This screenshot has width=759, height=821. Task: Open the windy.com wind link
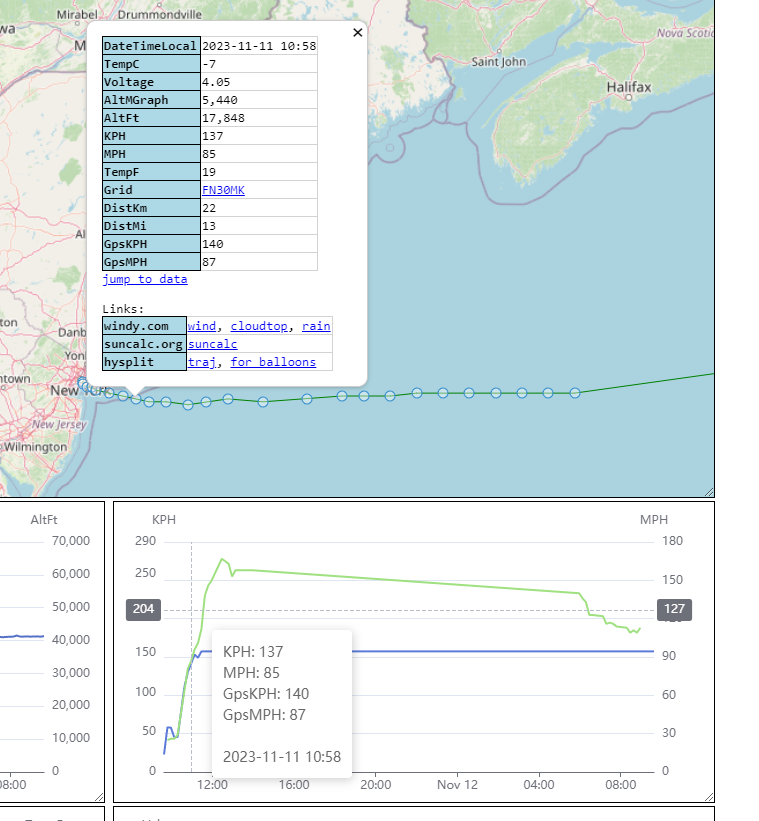(202, 326)
